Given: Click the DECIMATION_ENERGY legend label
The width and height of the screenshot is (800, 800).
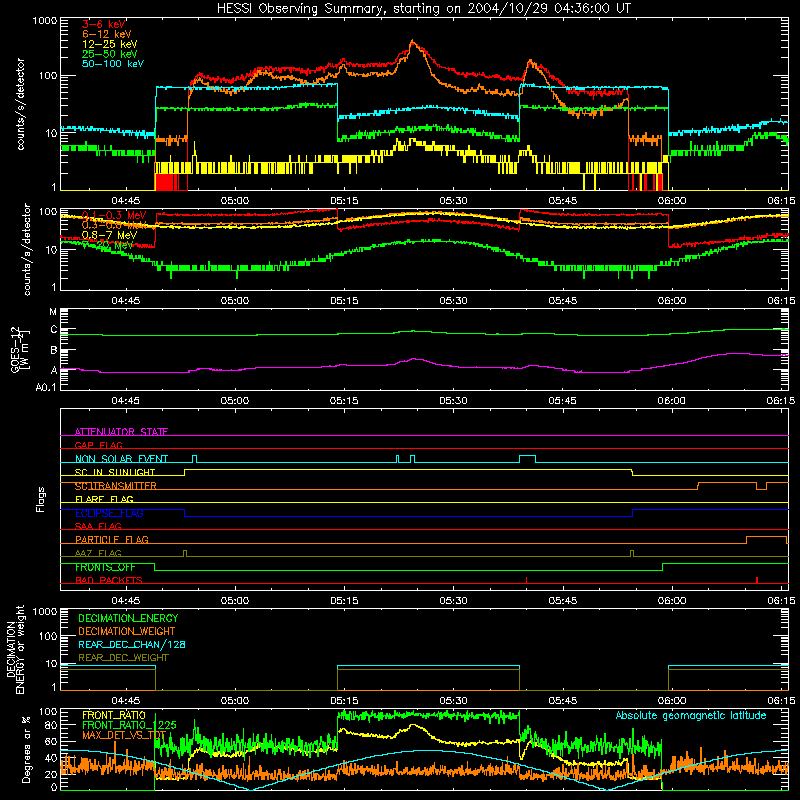Looking at the screenshot, I should 128,618.
